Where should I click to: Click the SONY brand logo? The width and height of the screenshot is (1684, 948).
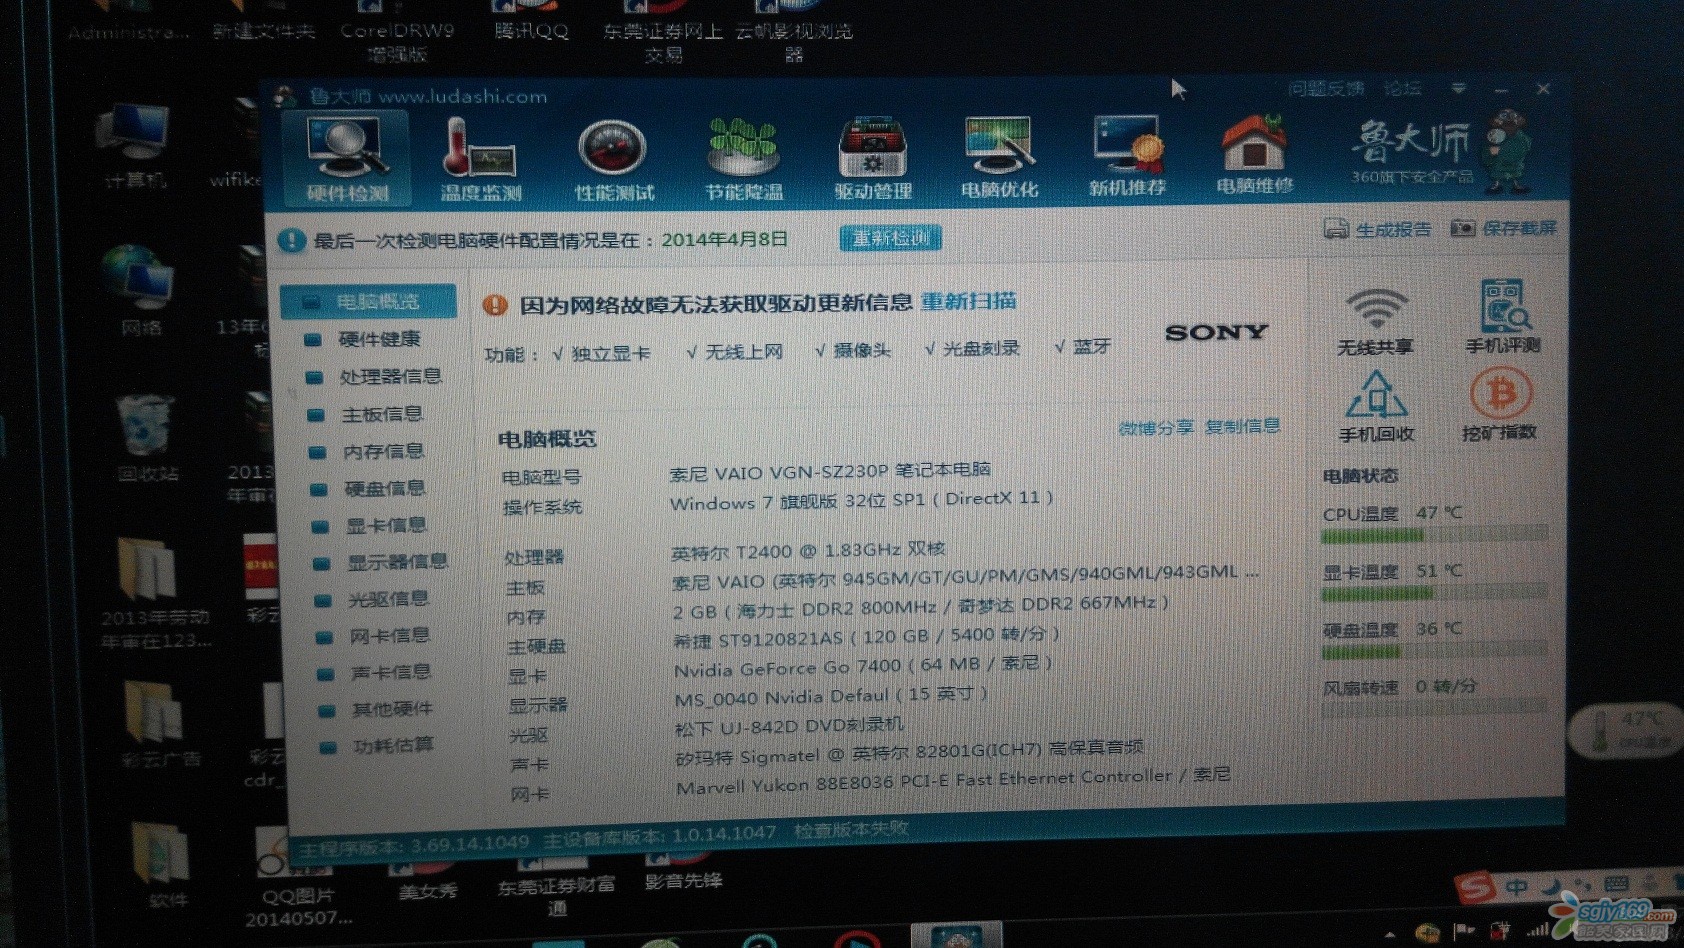[1217, 332]
